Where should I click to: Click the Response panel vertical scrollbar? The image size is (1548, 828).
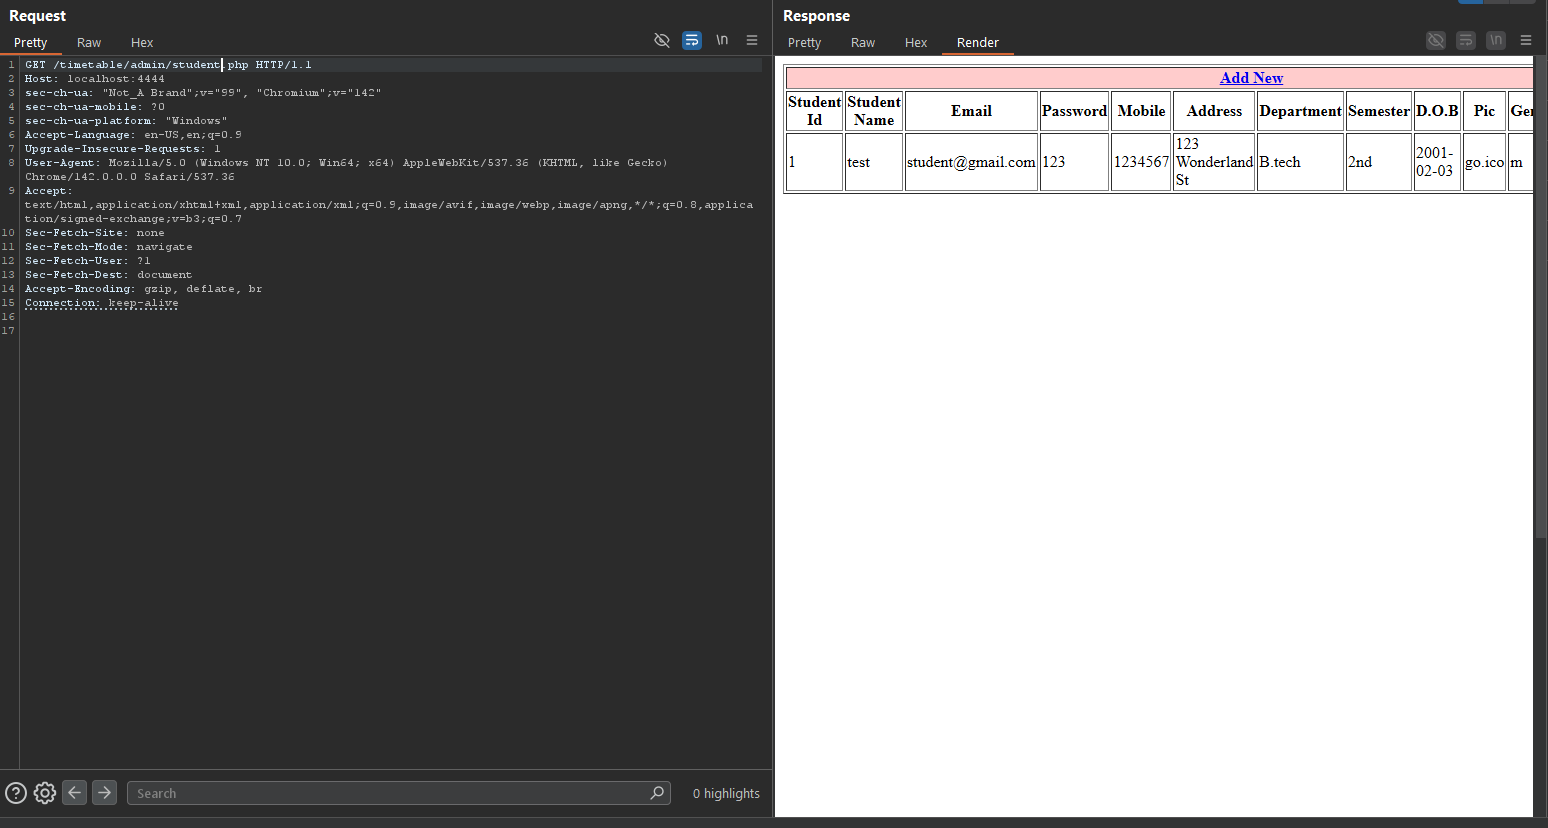(1540, 300)
